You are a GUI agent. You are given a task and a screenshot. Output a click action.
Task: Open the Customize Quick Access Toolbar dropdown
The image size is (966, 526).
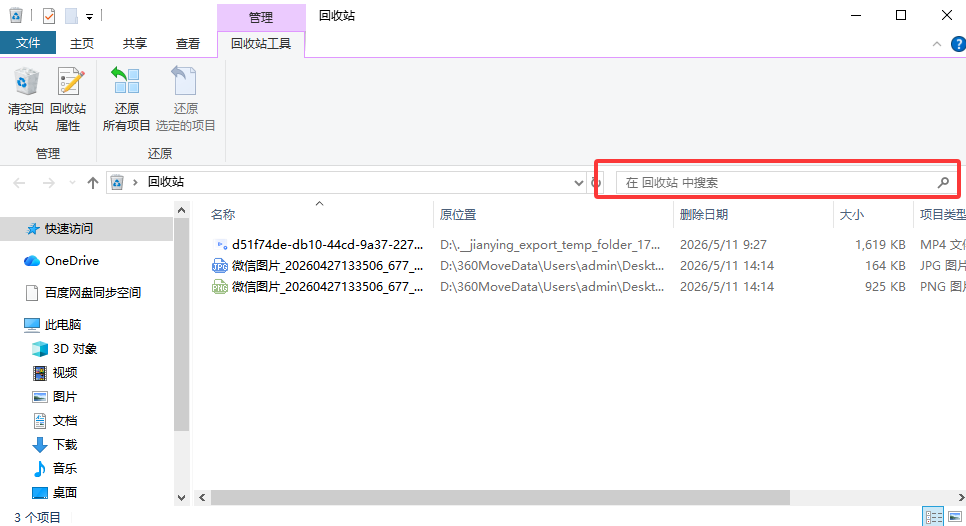tap(89, 17)
